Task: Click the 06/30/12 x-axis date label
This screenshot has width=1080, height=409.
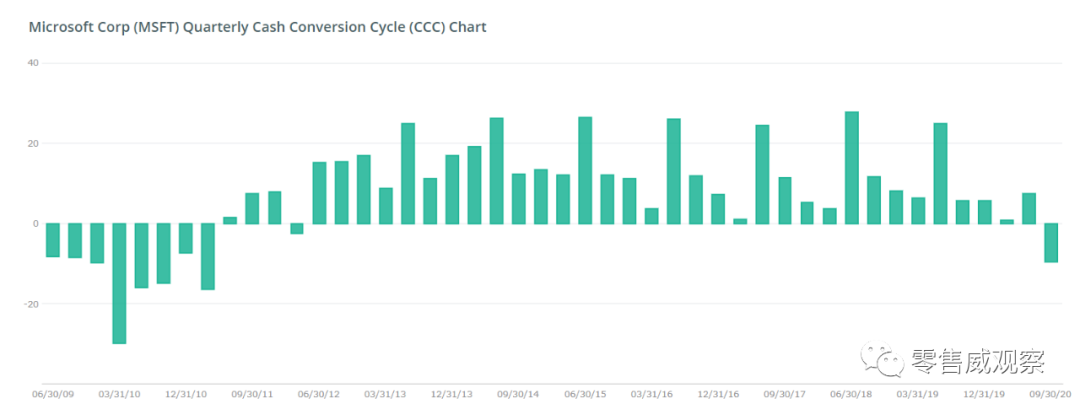Action: (x=318, y=394)
